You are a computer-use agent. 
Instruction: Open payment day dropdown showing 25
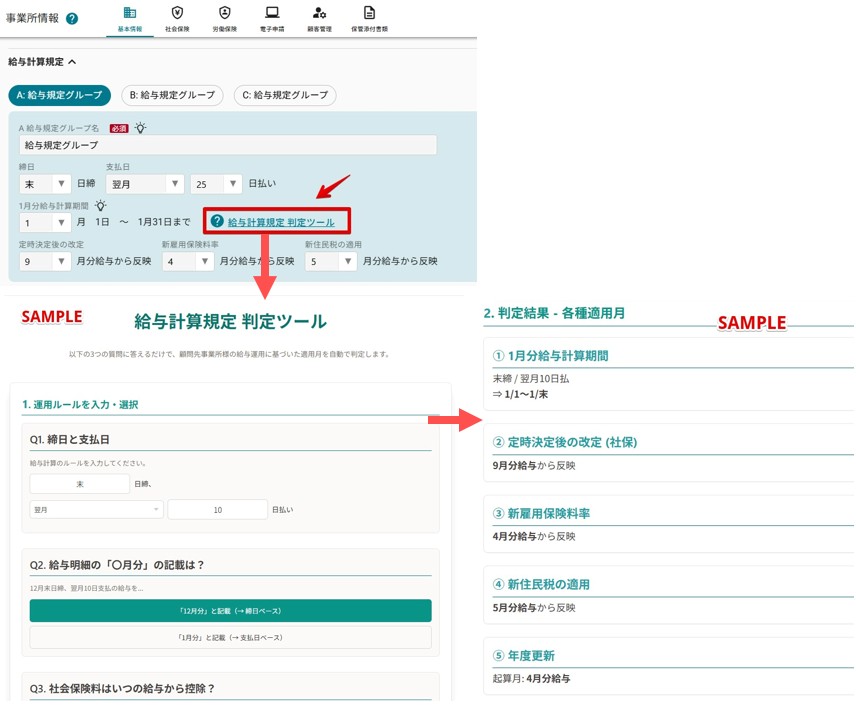(216, 184)
